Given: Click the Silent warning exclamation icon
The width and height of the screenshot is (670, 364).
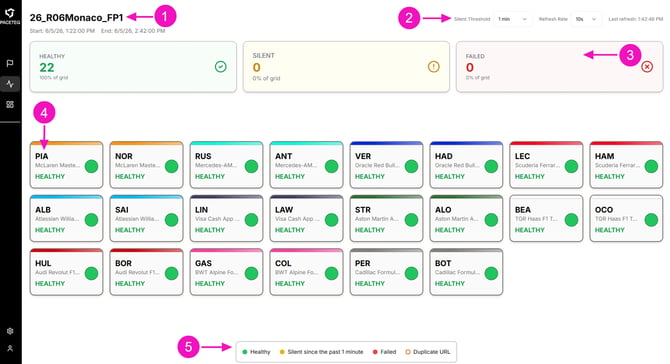Looking at the screenshot, I should point(434,67).
